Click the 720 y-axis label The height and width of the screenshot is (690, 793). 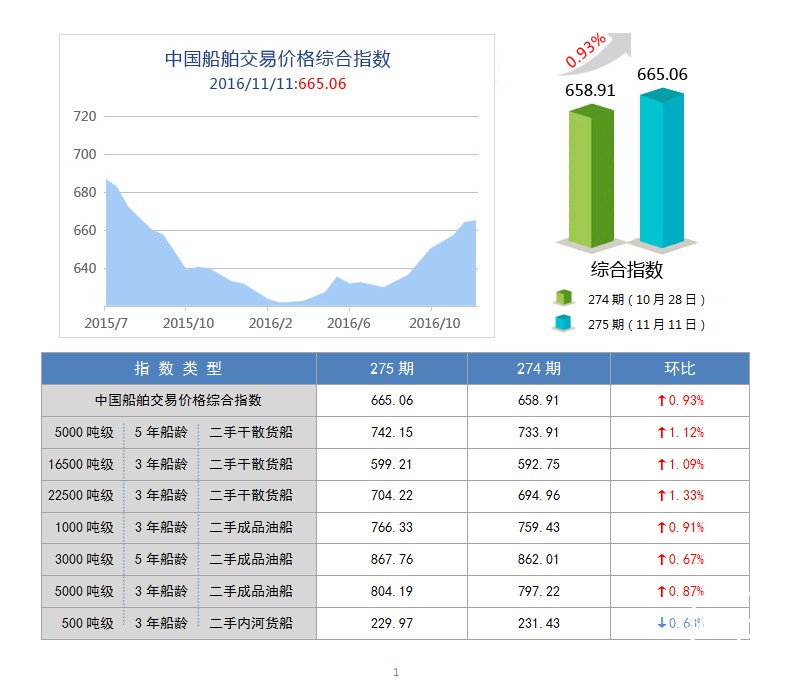84,116
